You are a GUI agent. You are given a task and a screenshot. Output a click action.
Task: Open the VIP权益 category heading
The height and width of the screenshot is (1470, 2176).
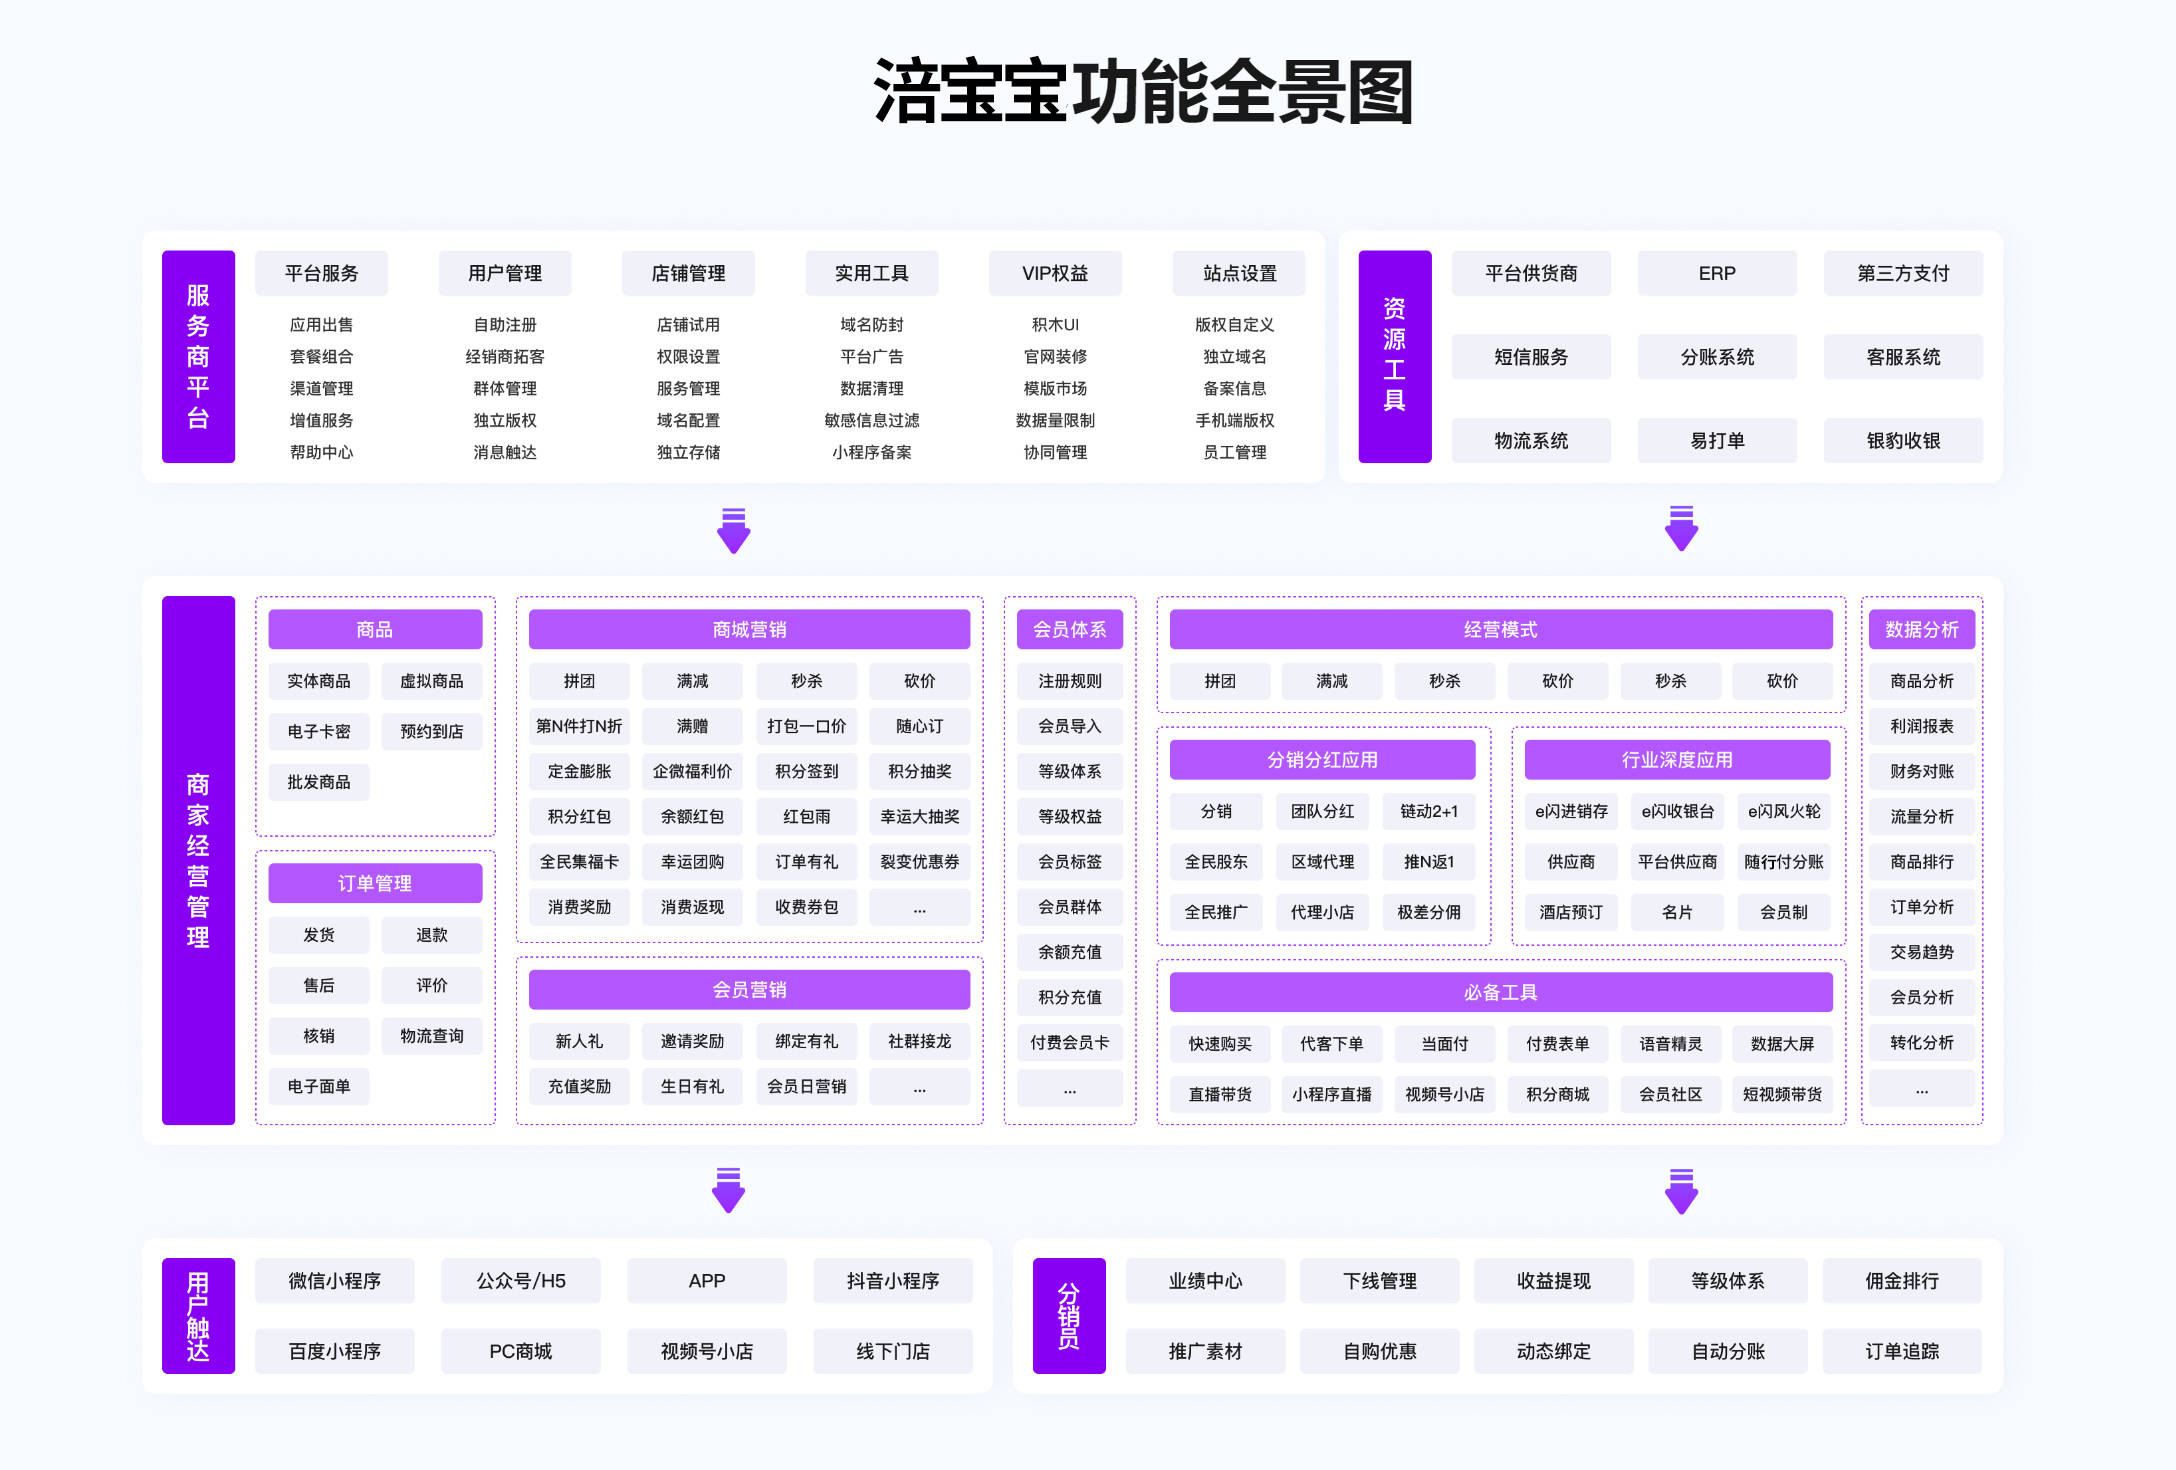pos(1054,274)
